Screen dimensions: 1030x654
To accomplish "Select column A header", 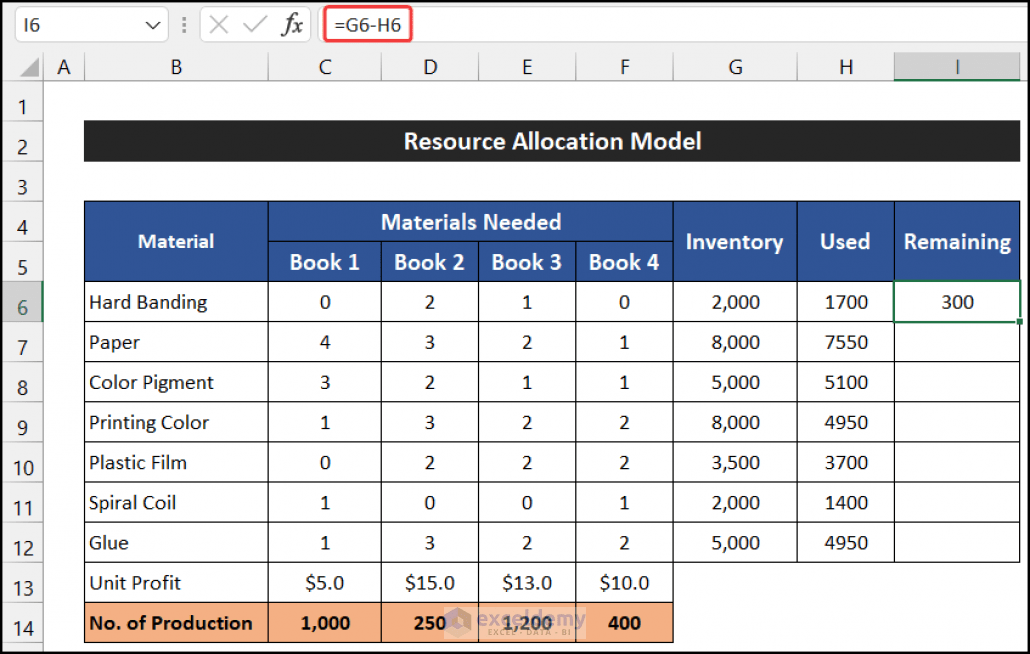I will 64,67.
